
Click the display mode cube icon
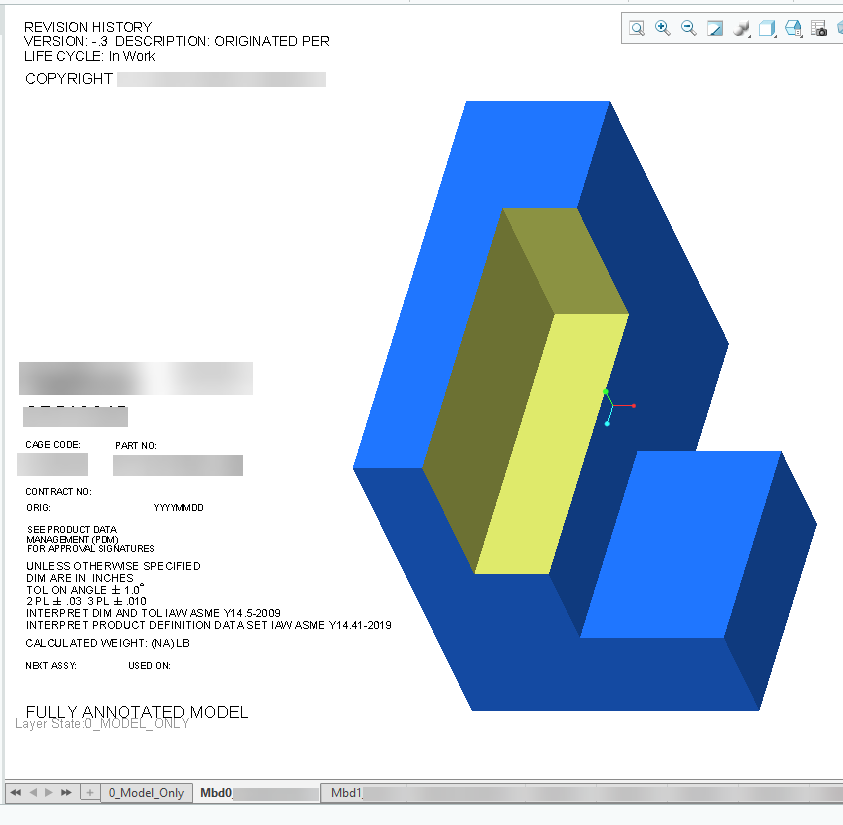[x=766, y=27]
